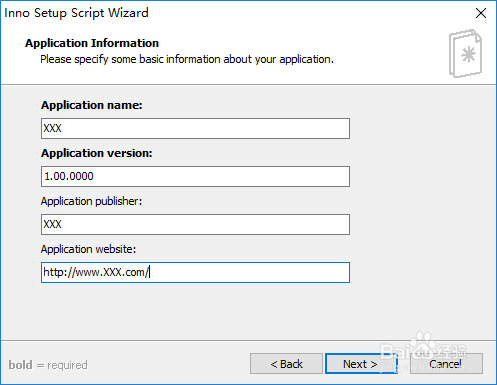Viewport: 497px width, 385px height.
Task: Click the 'Application name:' label
Action: click(x=92, y=105)
